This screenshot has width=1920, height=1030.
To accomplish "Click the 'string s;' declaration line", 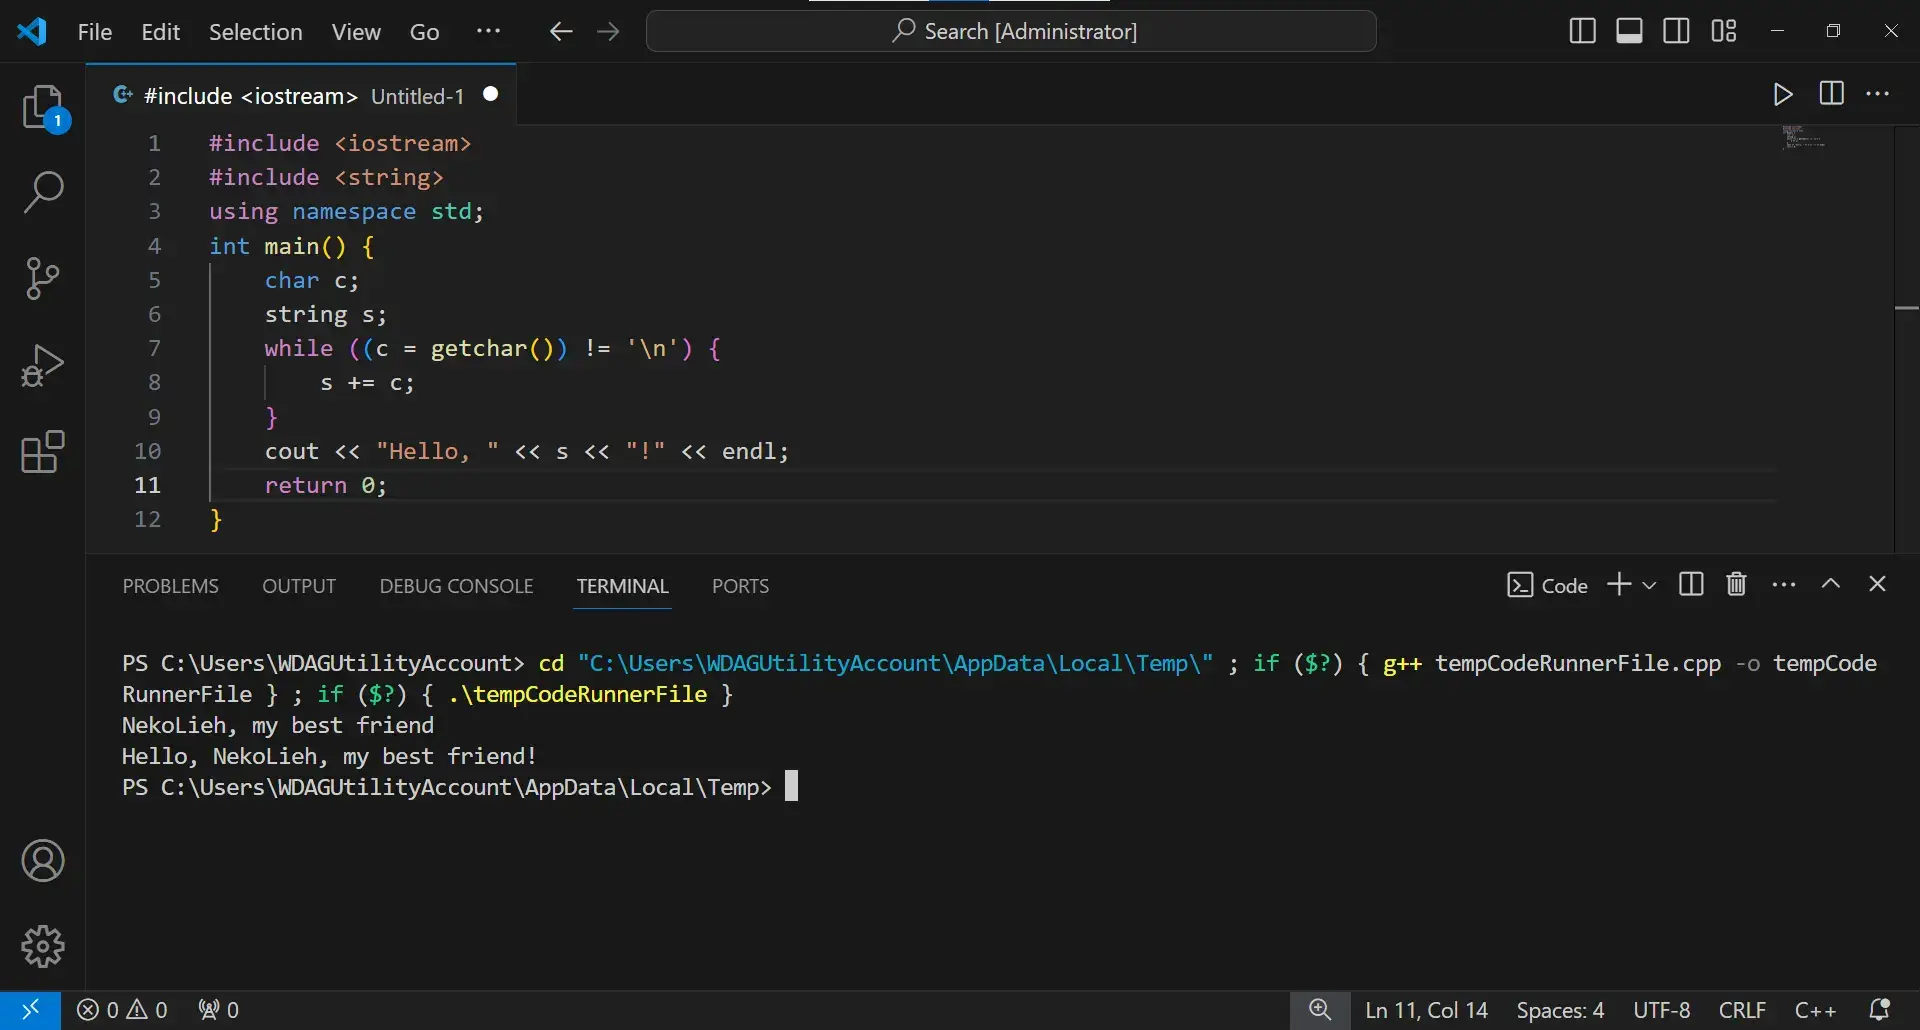I will point(325,314).
